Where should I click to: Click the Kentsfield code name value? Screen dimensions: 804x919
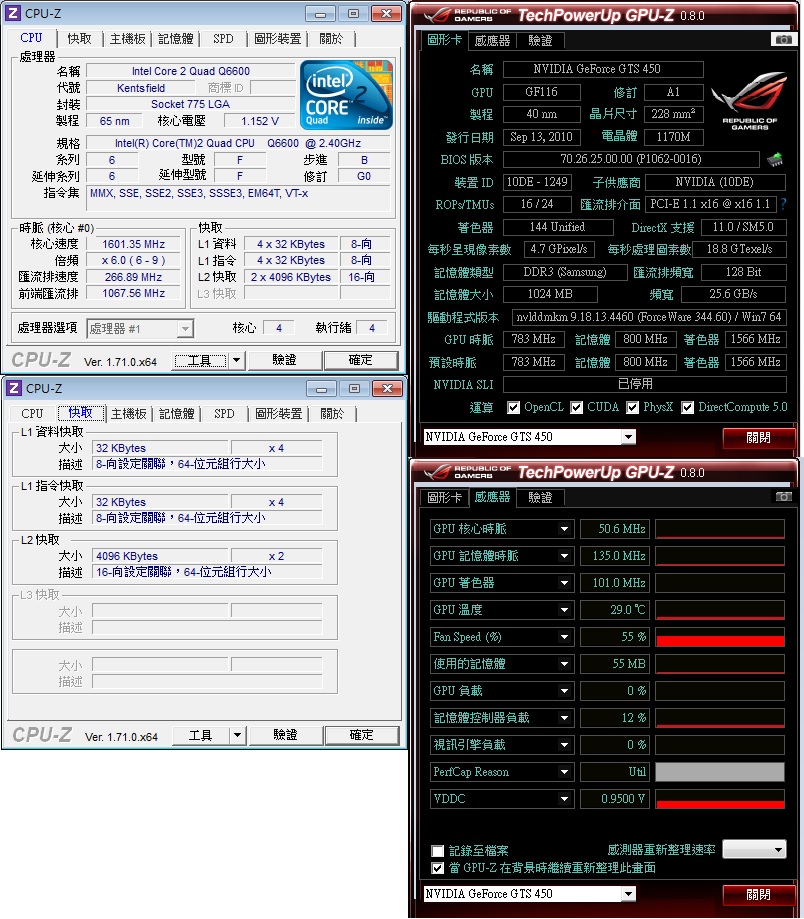[141, 88]
